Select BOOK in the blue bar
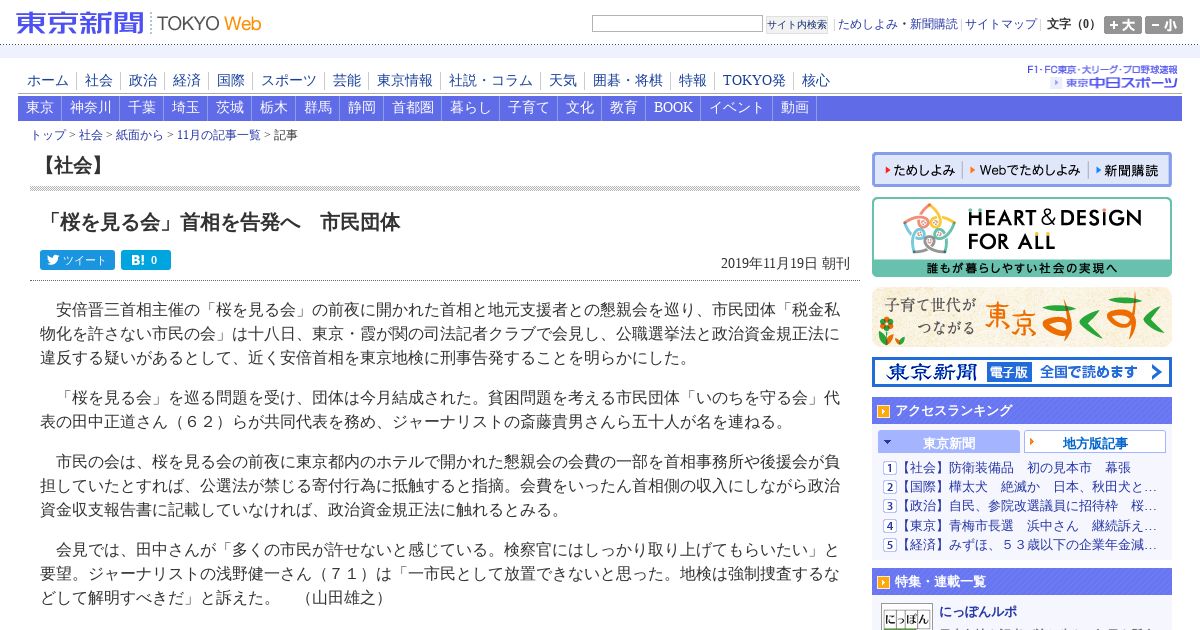This screenshot has width=1200, height=630. (673, 108)
